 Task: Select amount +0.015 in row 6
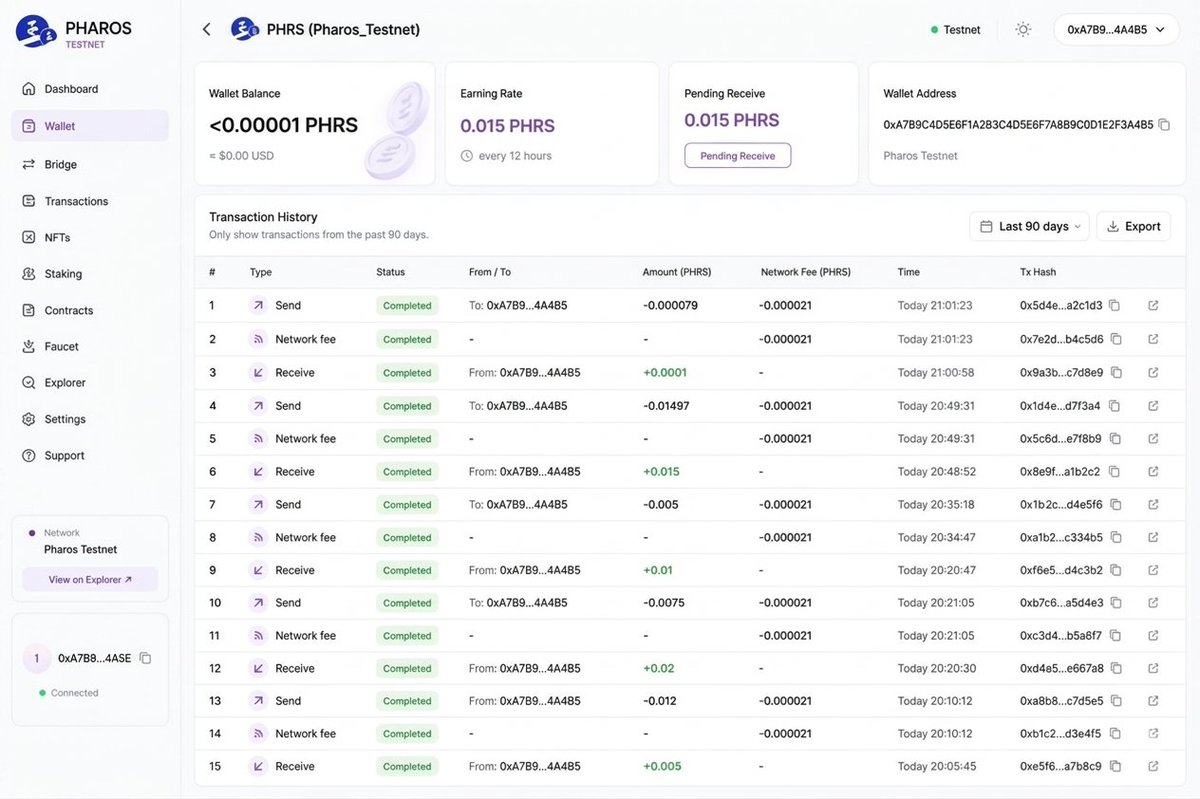click(661, 471)
